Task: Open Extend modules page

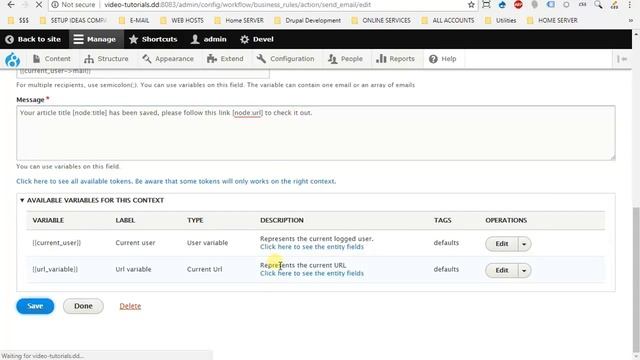Action: coord(225,59)
